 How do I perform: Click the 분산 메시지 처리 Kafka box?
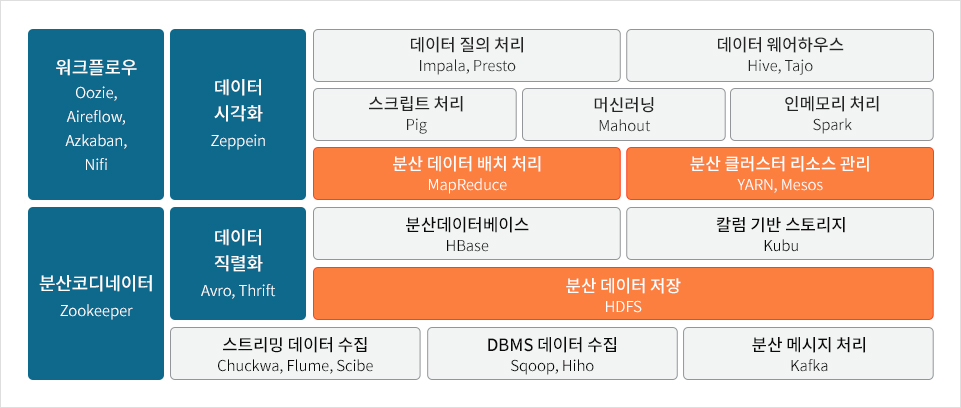pos(808,353)
